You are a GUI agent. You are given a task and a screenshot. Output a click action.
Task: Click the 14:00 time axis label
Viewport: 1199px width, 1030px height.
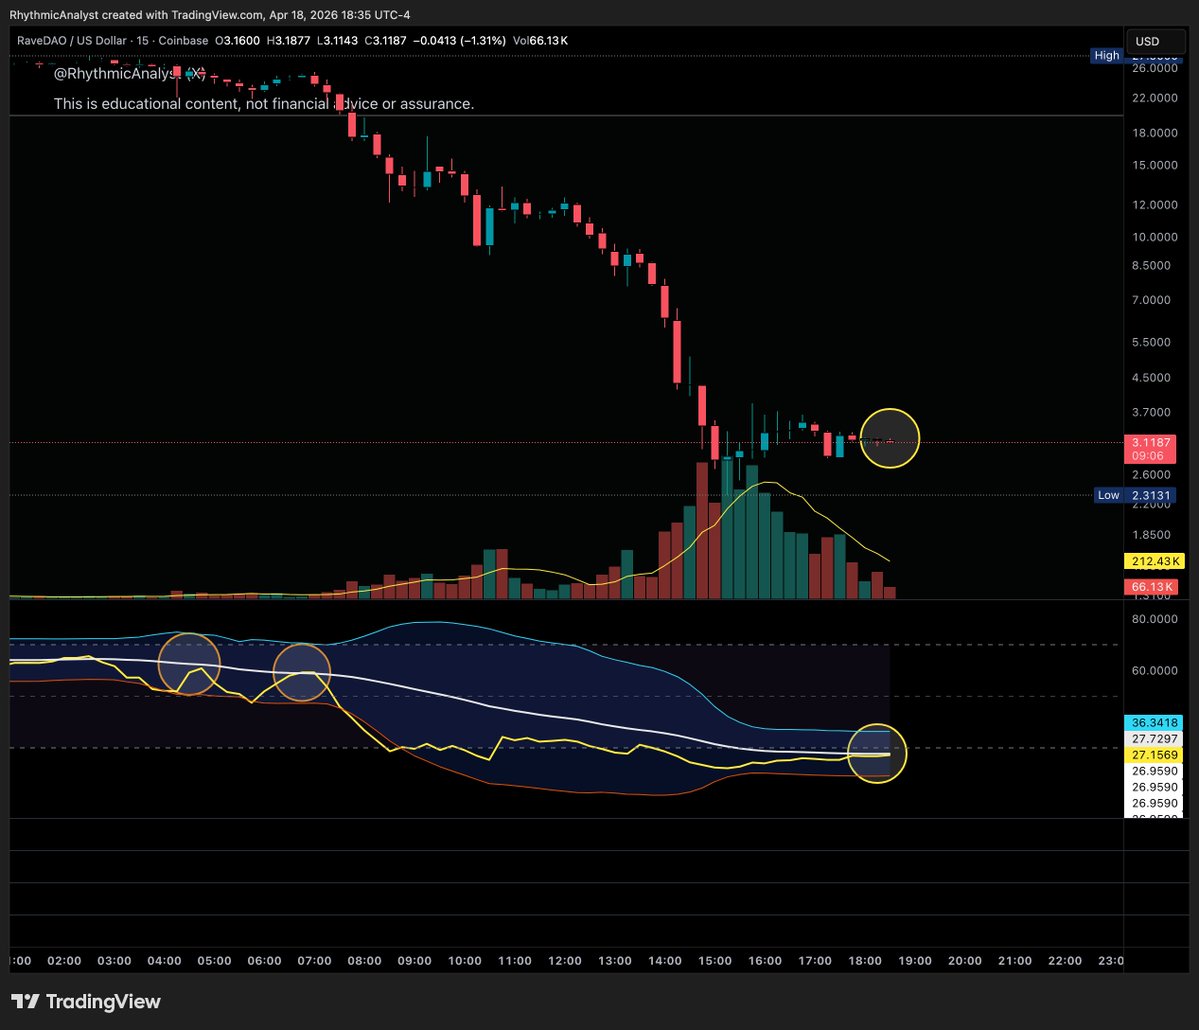(x=664, y=960)
